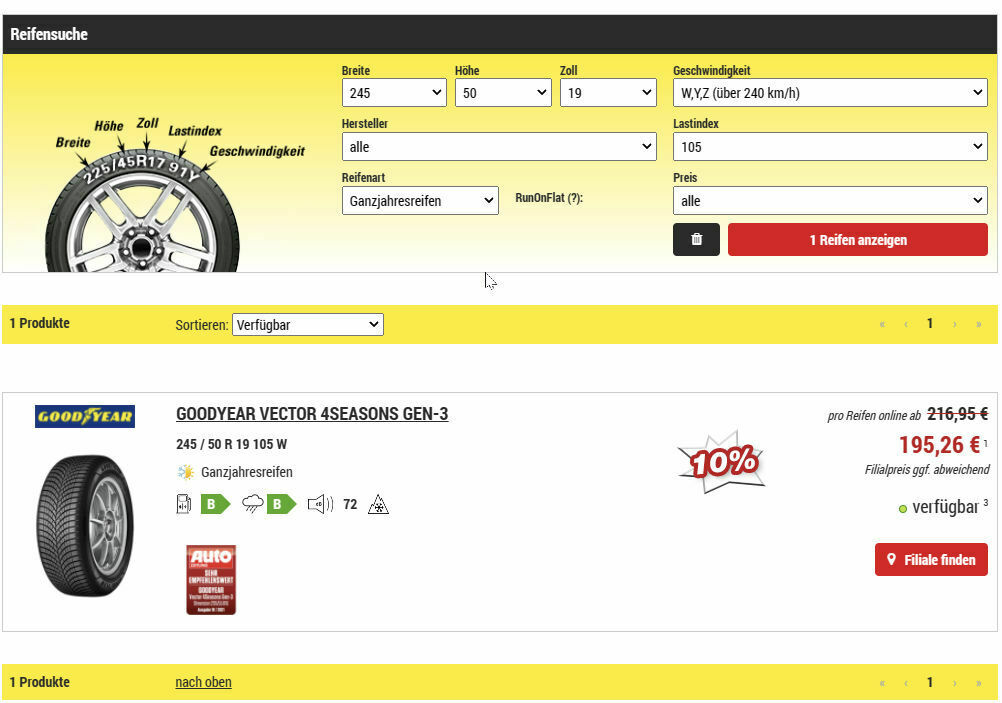Expand the Reifenart tyre type dropdown
1002x703 pixels.
(x=419, y=201)
